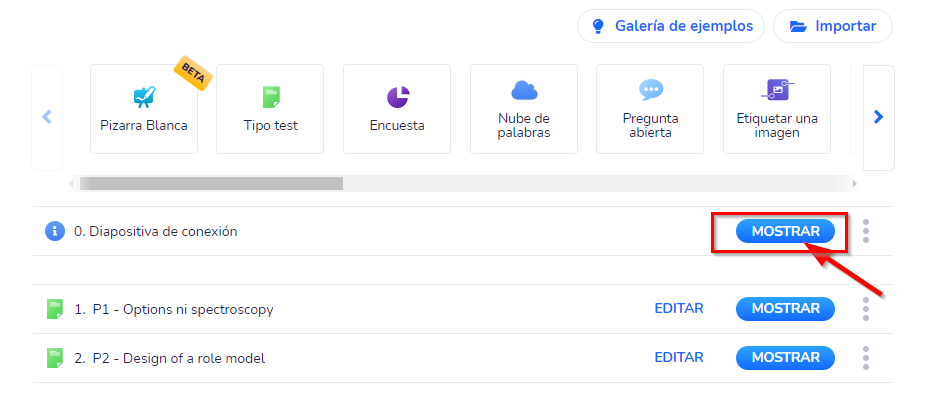Select the Pregunta abierta speech bubble
This screenshot has height=405, width=949.
[x=651, y=91]
